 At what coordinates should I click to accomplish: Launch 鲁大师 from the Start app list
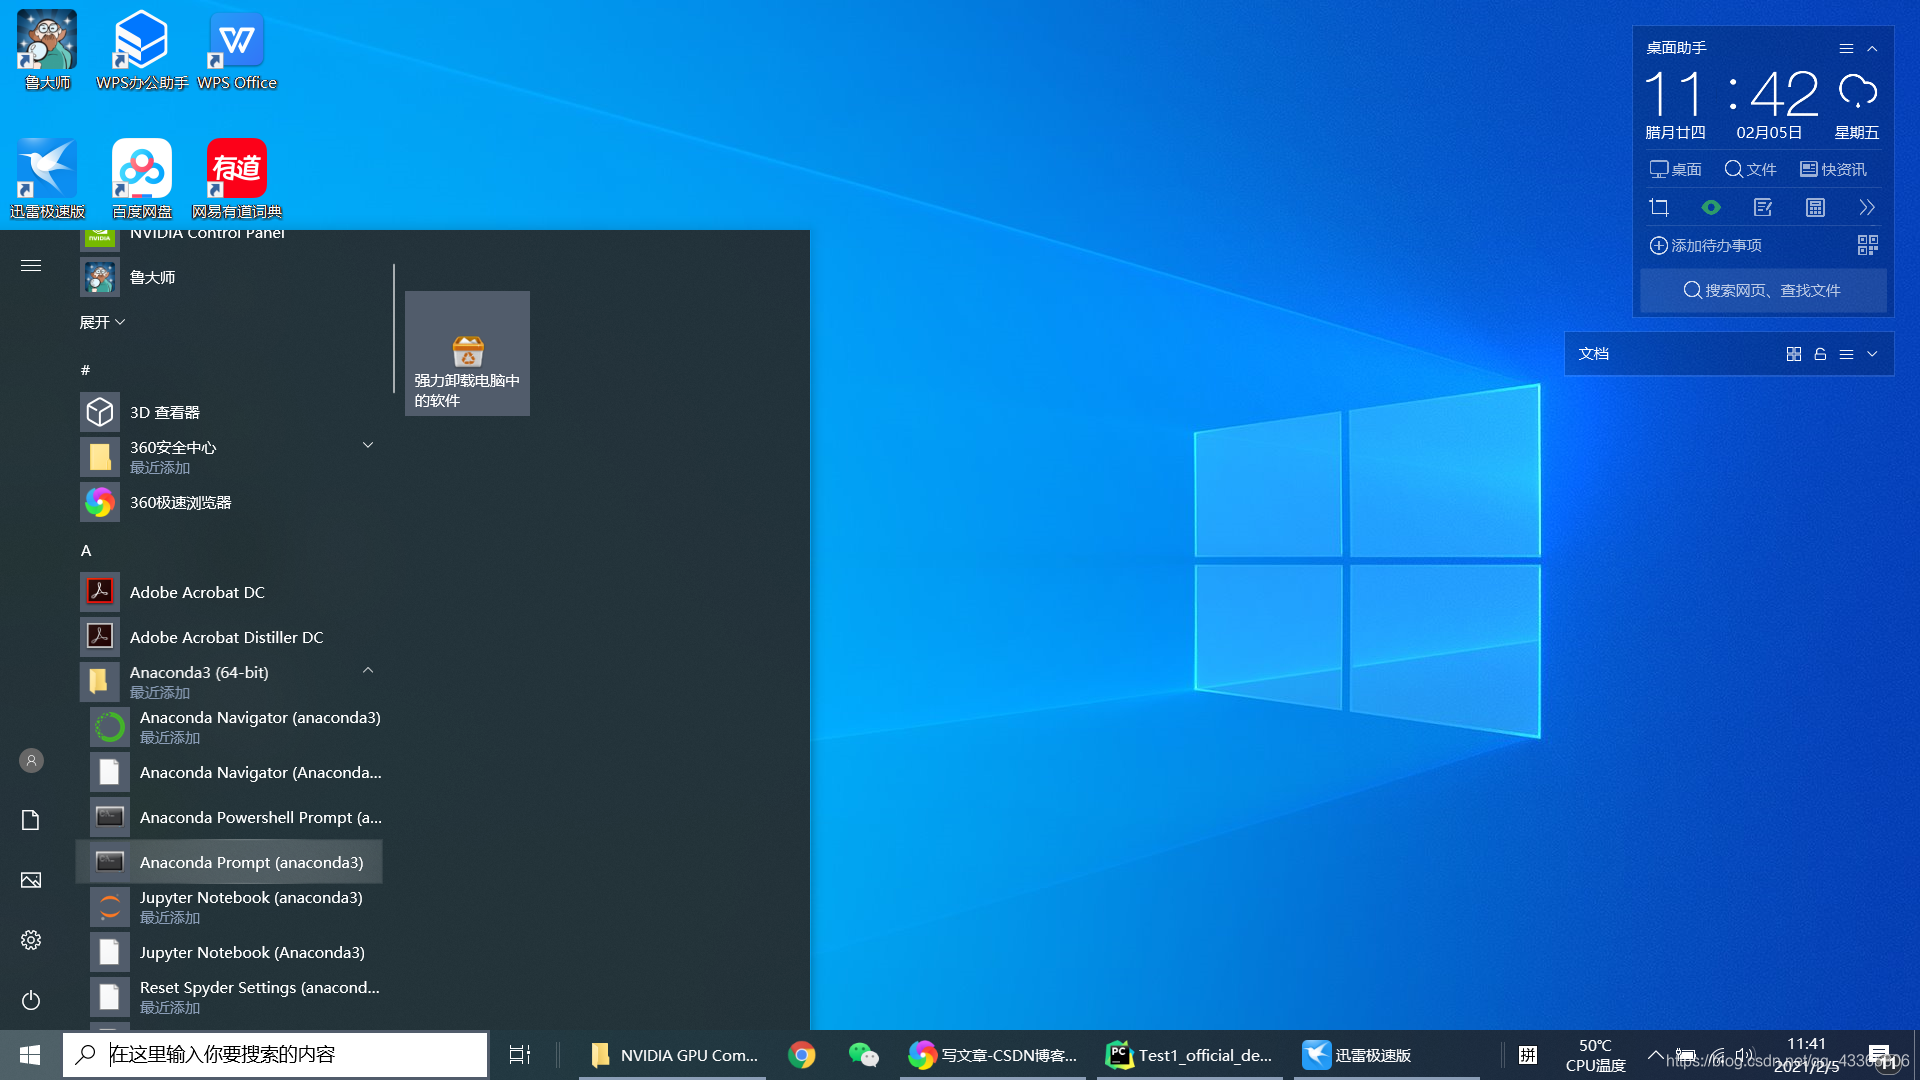coord(230,277)
